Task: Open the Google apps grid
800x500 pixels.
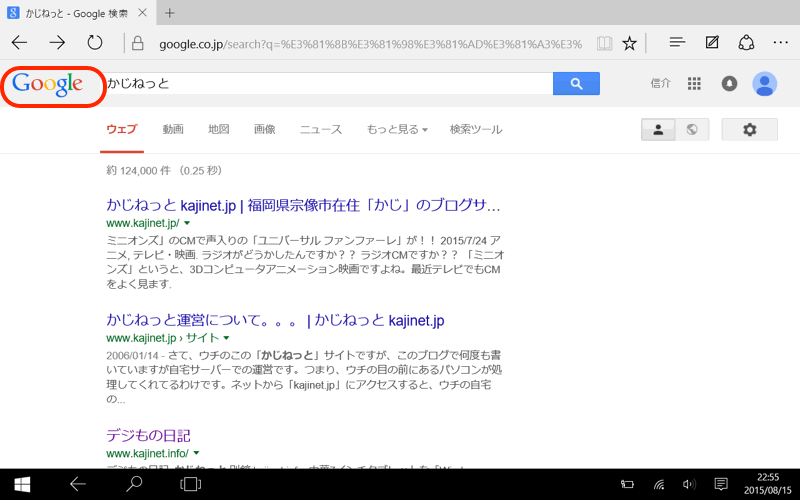Action: pos(694,84)
